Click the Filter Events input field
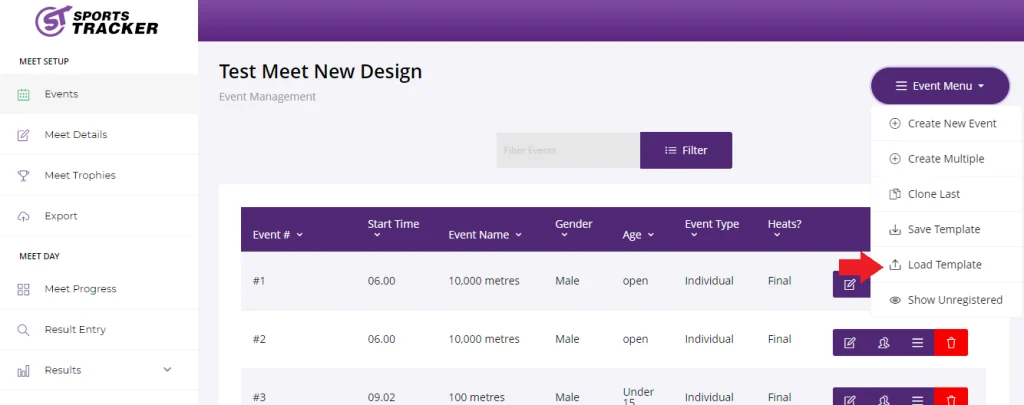This screenshot has height=405, width=1024. [568, 150]
